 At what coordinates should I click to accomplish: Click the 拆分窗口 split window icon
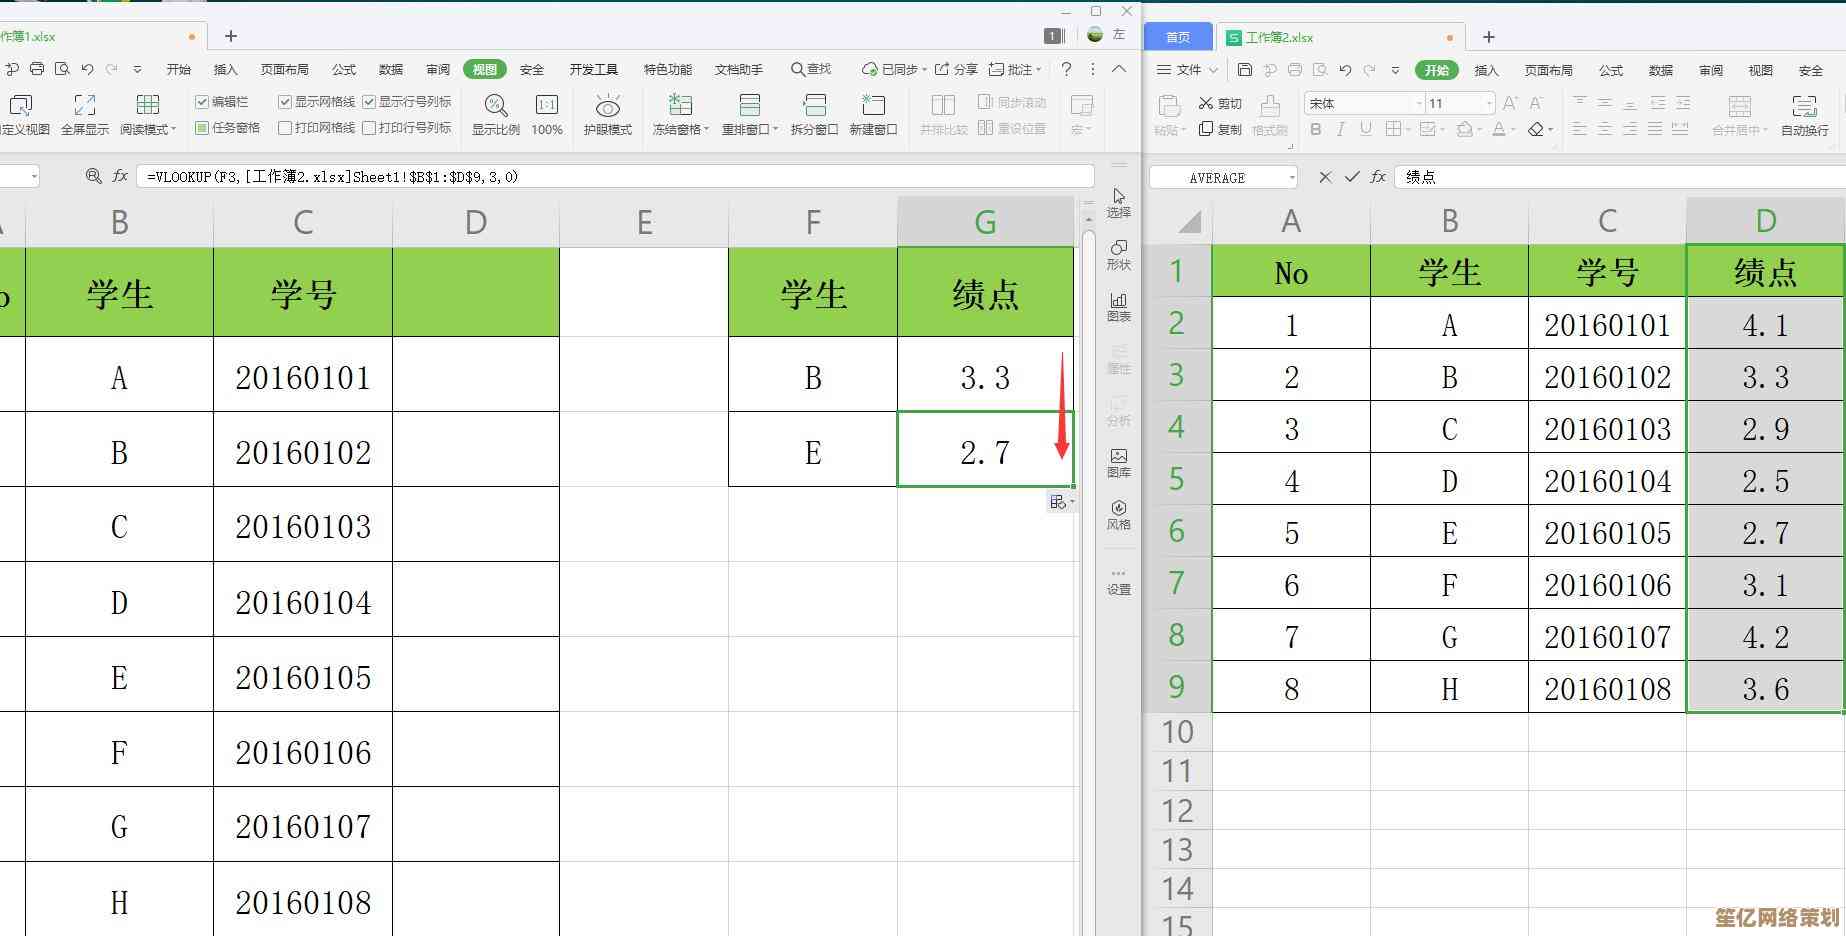(x=814, y=106)
